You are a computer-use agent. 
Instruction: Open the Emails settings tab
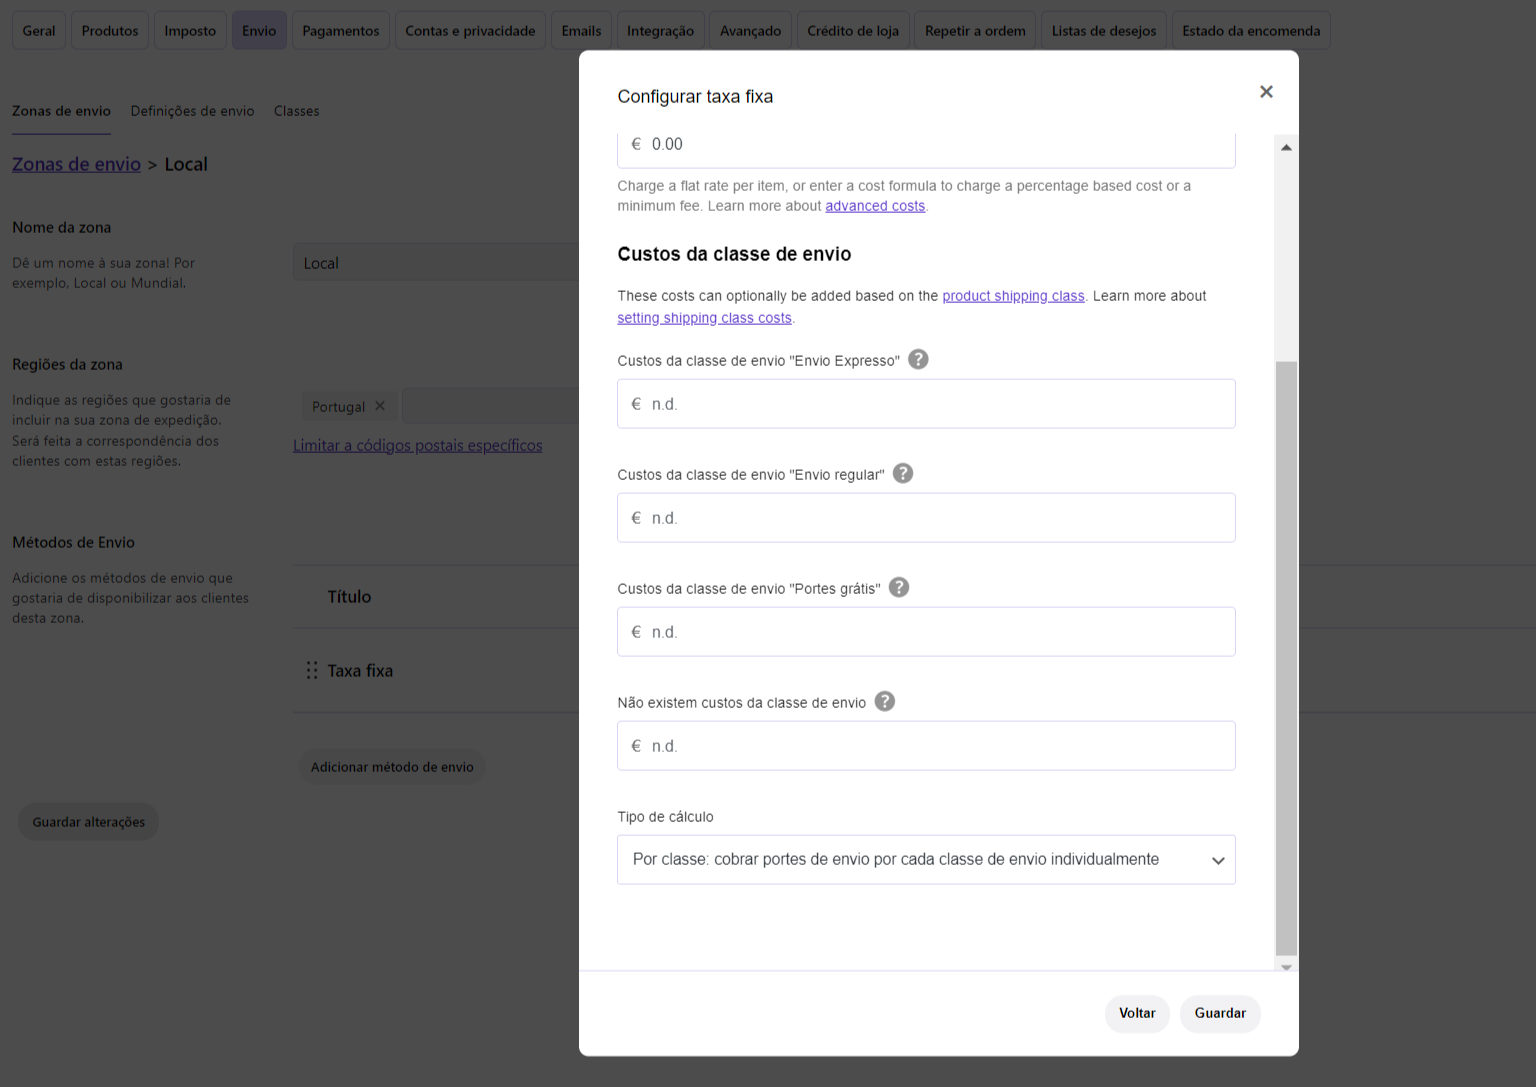point(581,31)
